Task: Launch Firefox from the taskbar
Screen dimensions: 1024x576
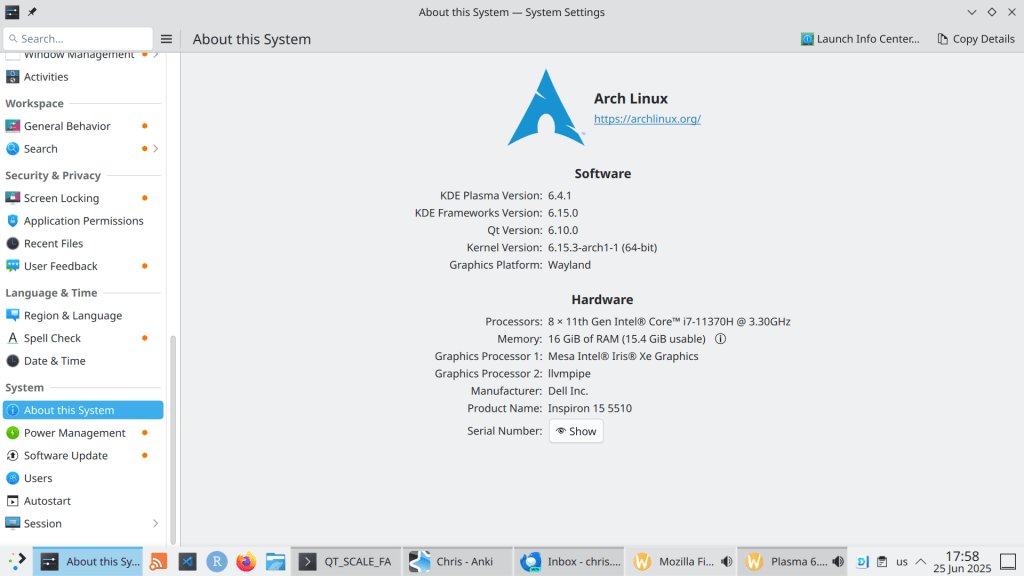Action: [246, 562]
